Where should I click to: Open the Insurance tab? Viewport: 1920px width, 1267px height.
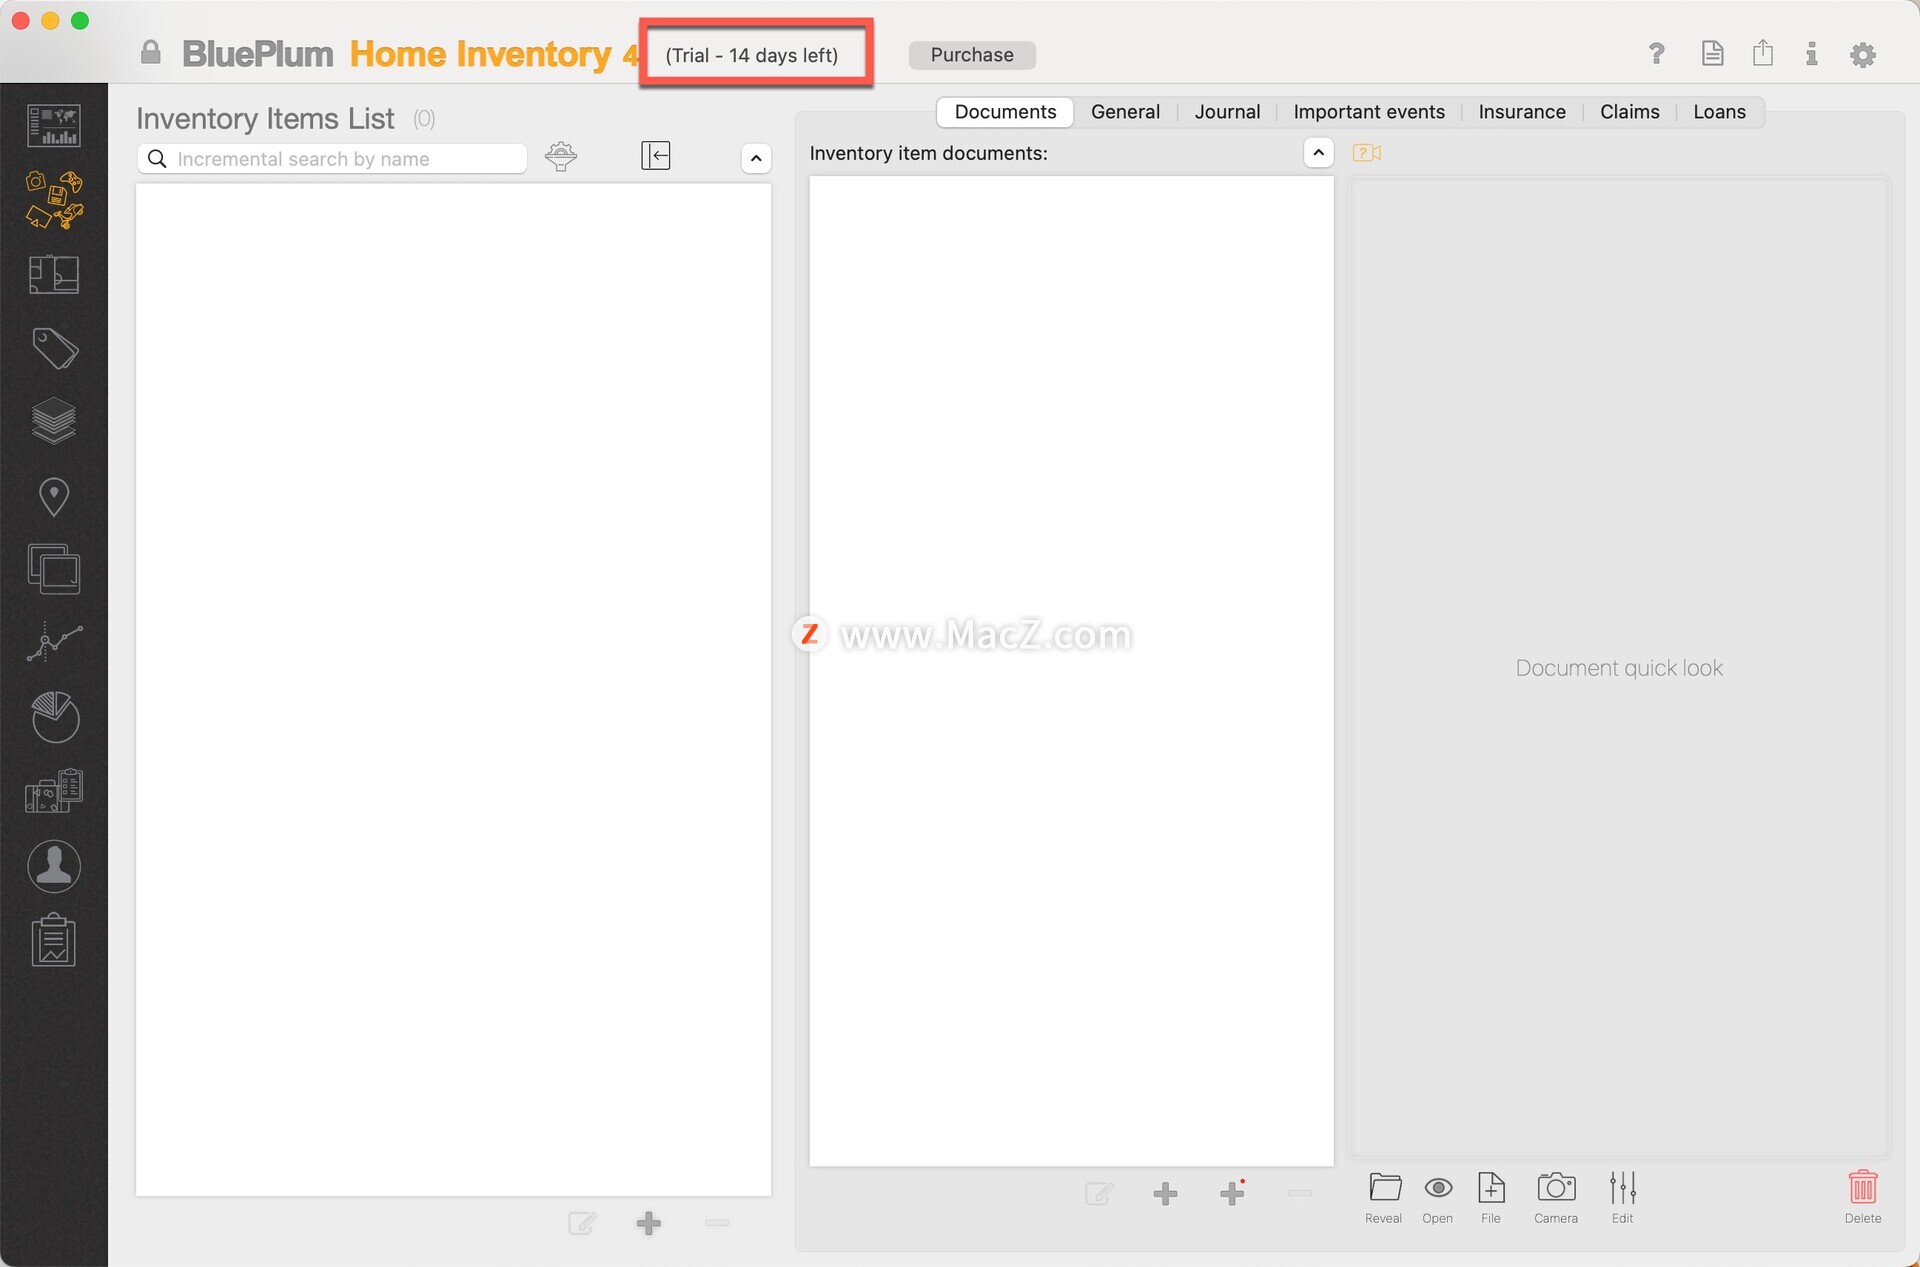point(1522,112)
